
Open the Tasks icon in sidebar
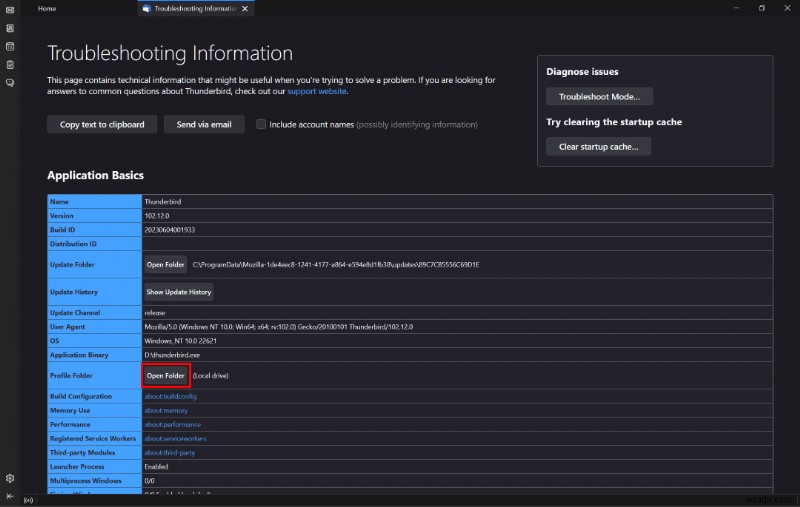[10, 65]
